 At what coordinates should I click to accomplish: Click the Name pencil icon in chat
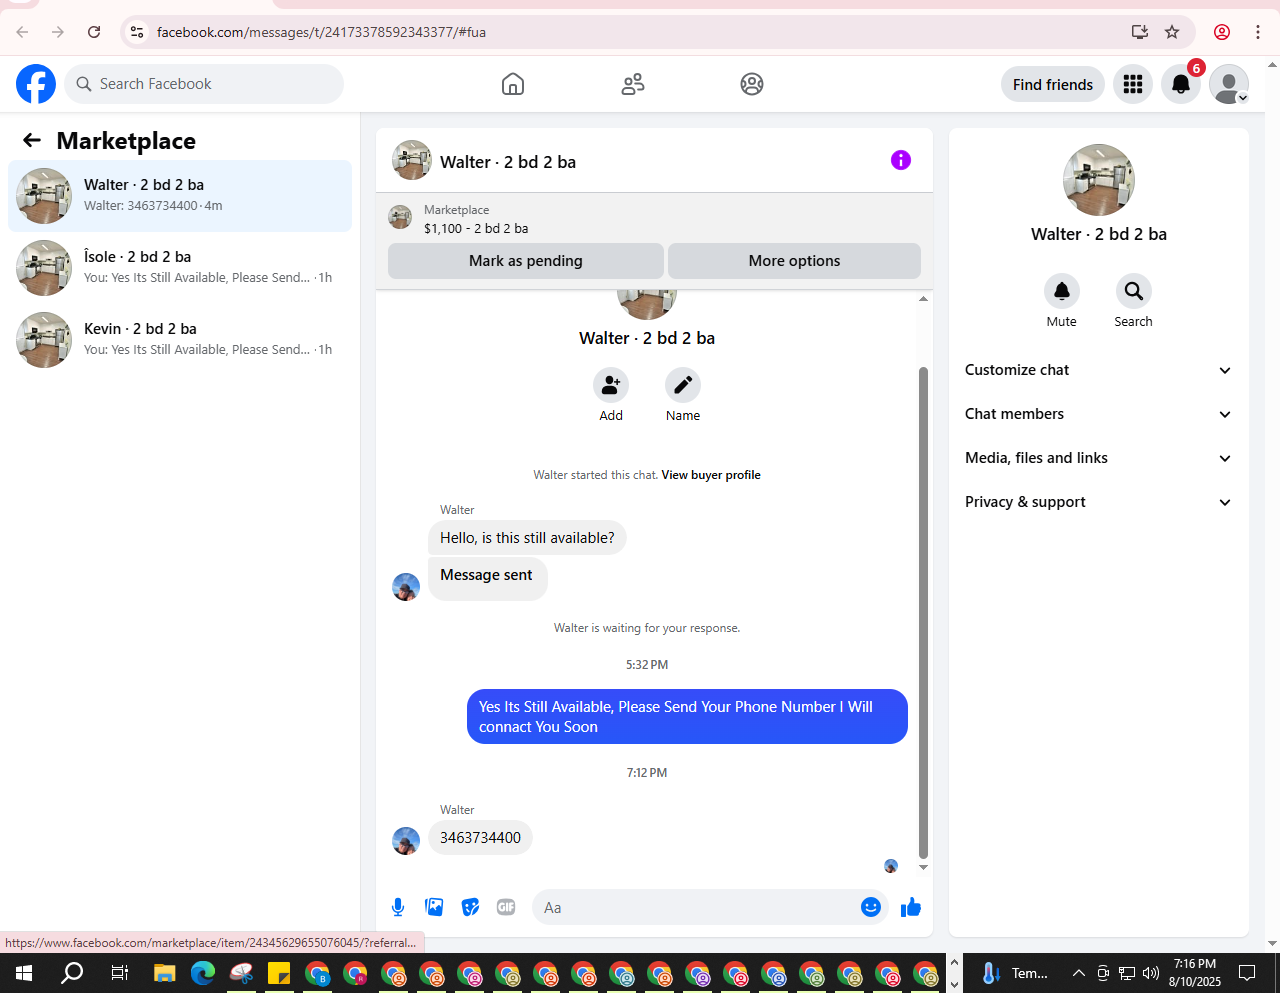pos(683,385)
